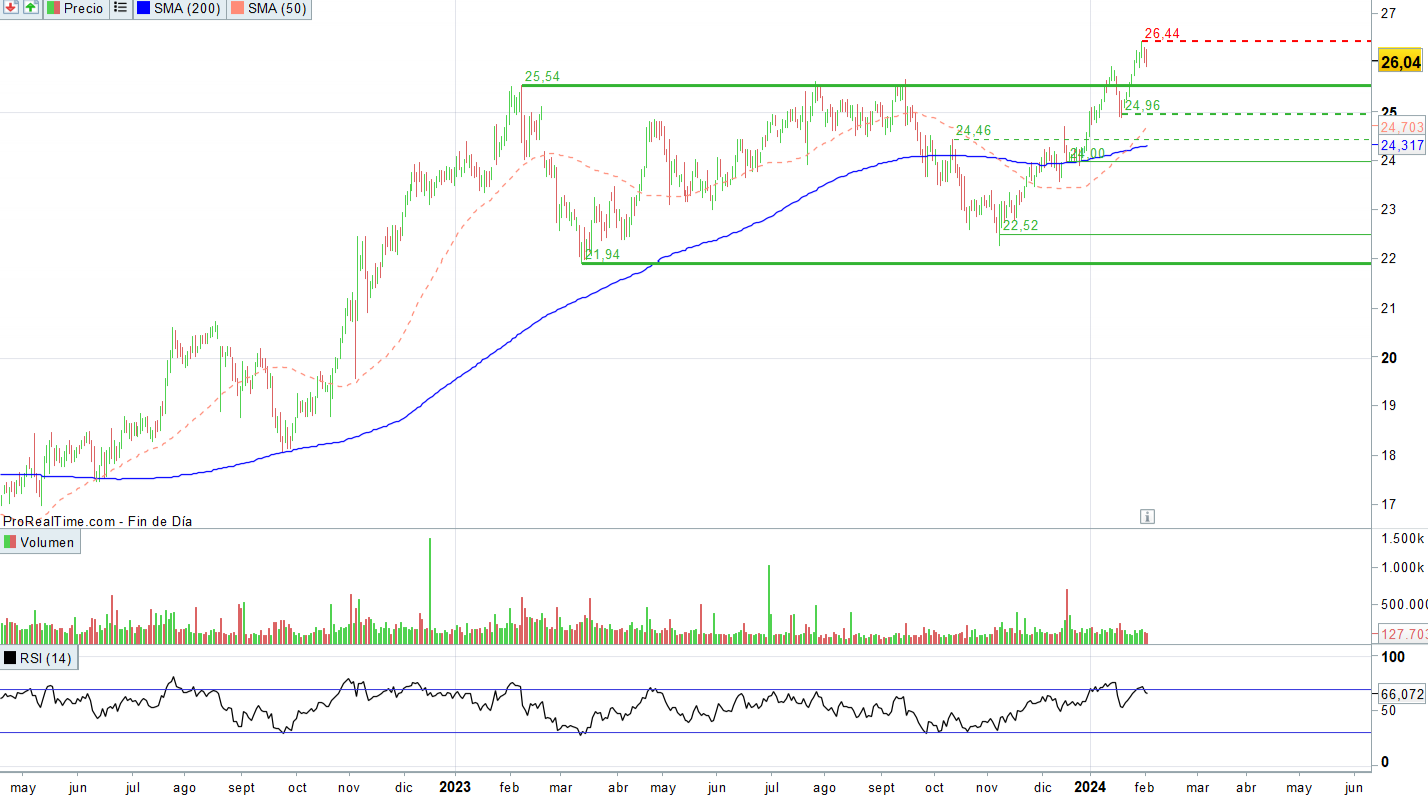Image resolution: width=1428 pixels, height=795 pixels.
Task: Select the red dashed 26,44 resistance line
Action: (1260, 41)
